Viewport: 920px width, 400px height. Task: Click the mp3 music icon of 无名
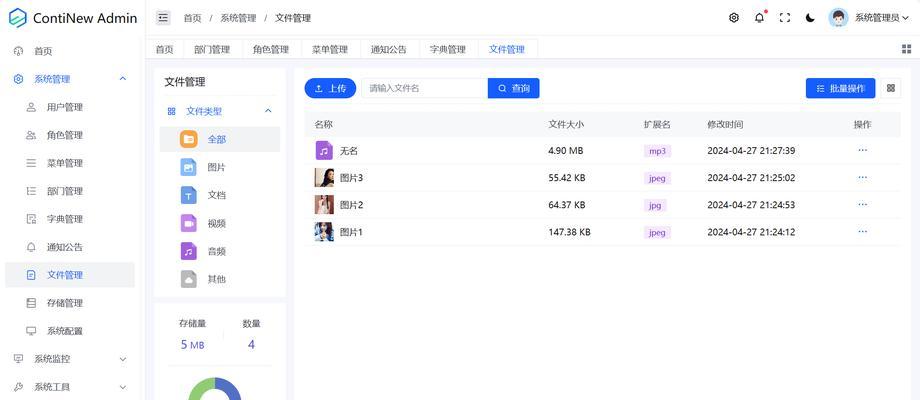[324, 151]
